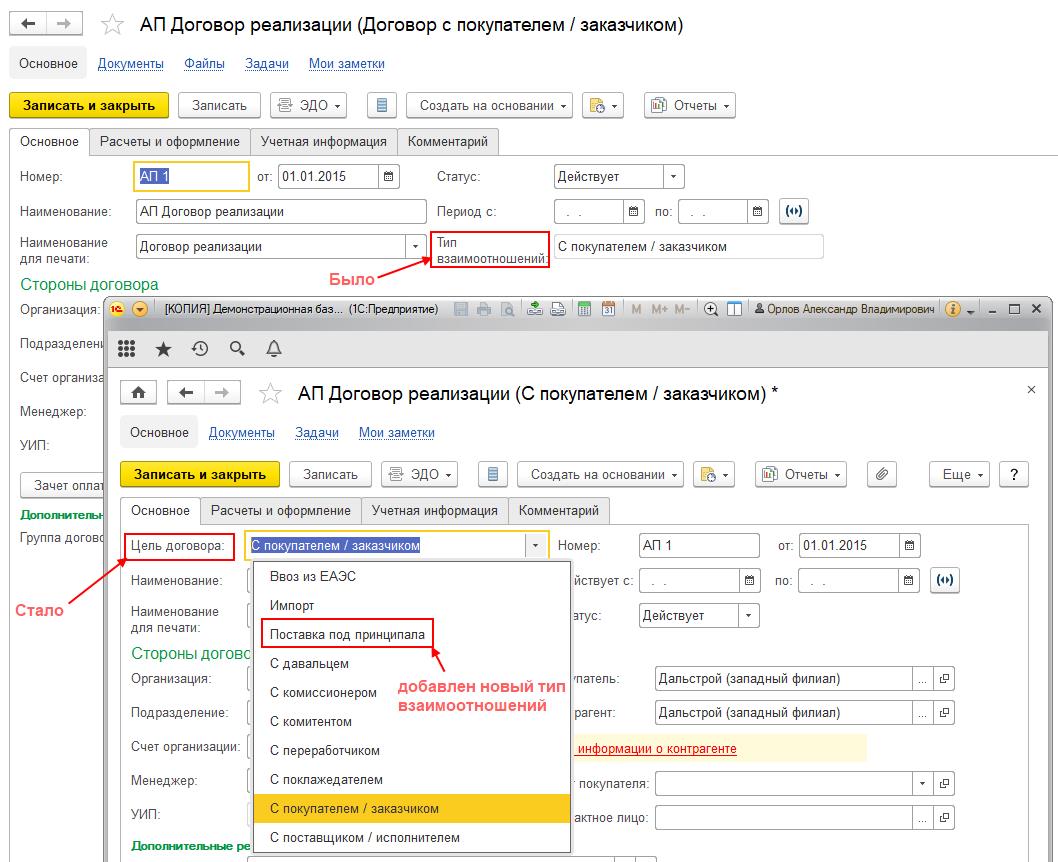
Task: Click the 1C logo icon in title bar
Action: click(x=117, y=309)
